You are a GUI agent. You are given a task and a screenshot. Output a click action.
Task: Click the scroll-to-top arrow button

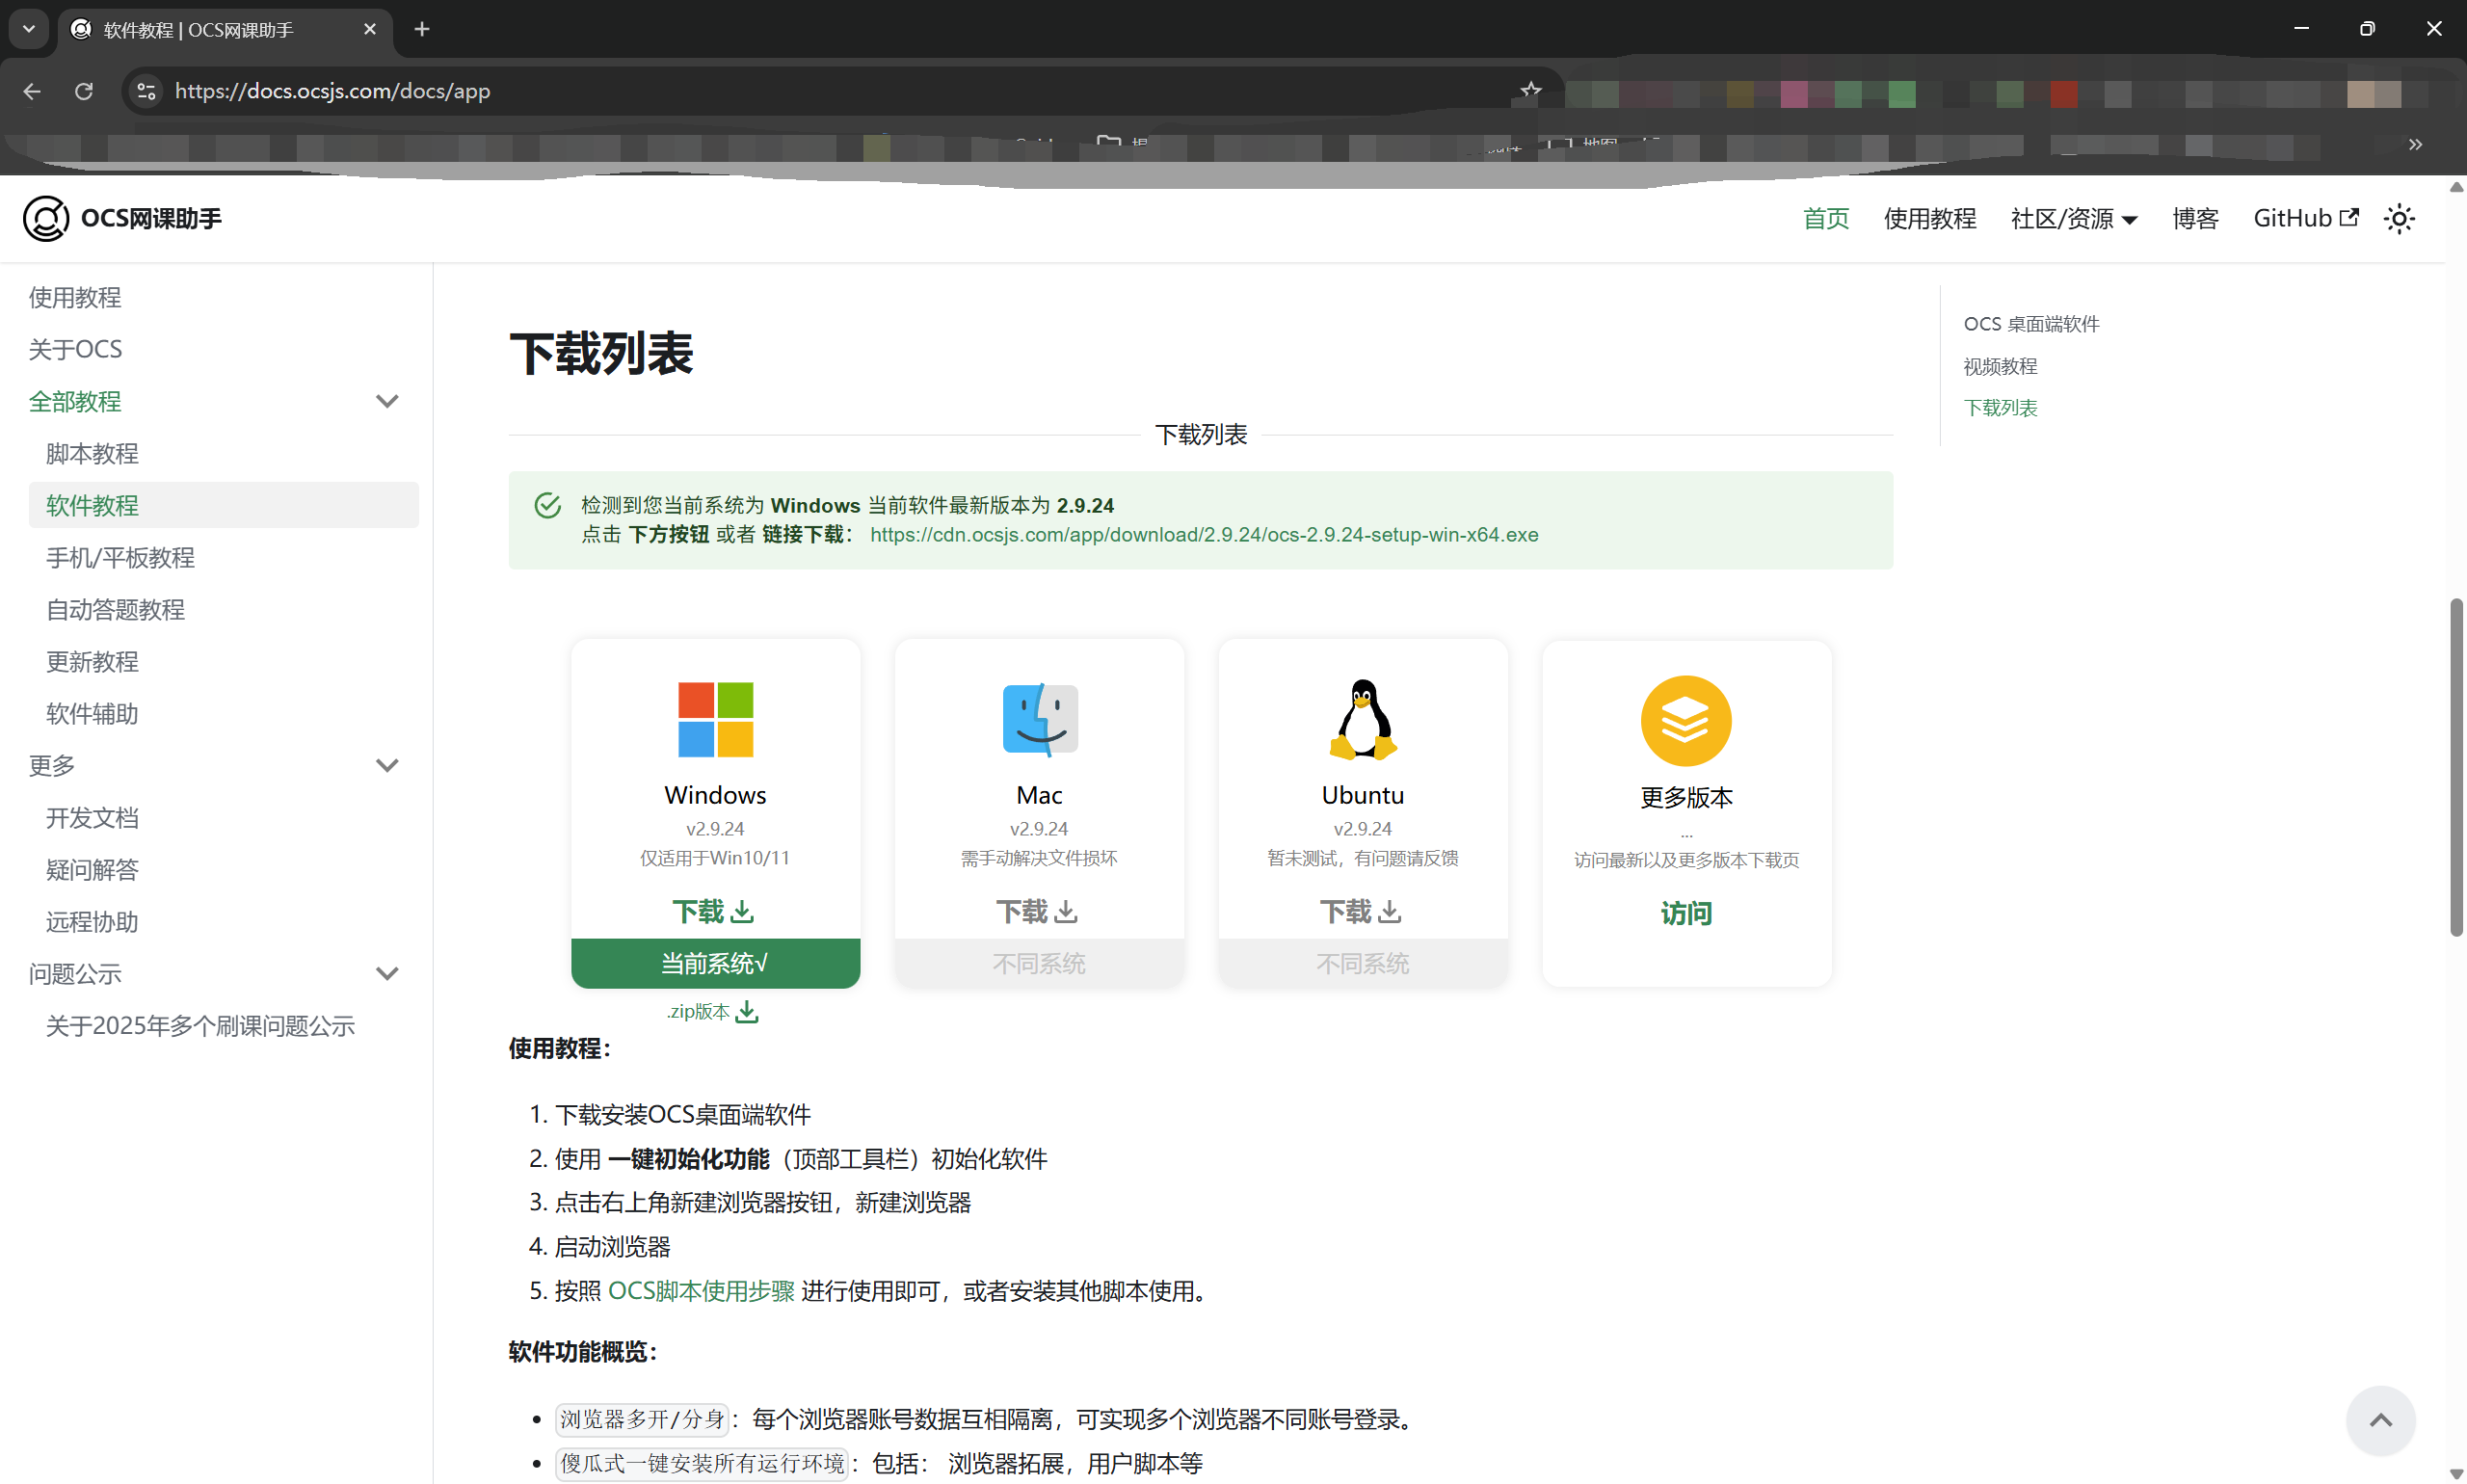click(x=2380, y=1420)
